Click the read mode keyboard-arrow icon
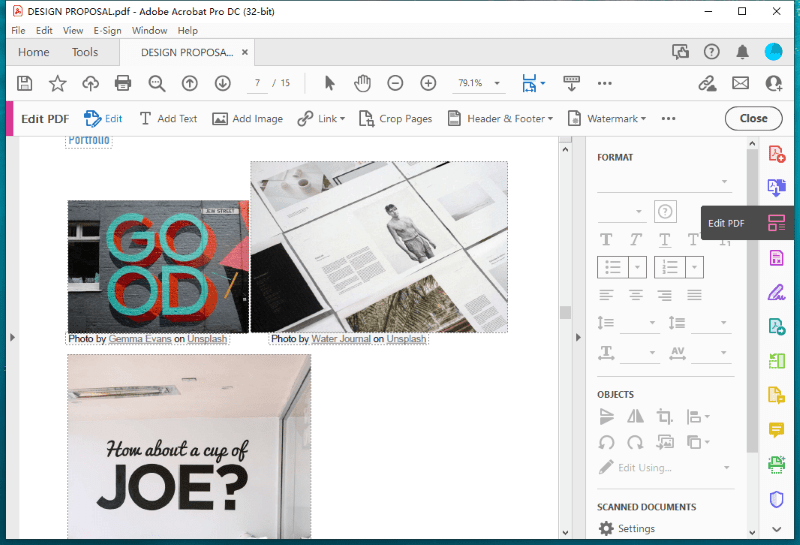Screen dimensions: 800x545 coord(571,83)
